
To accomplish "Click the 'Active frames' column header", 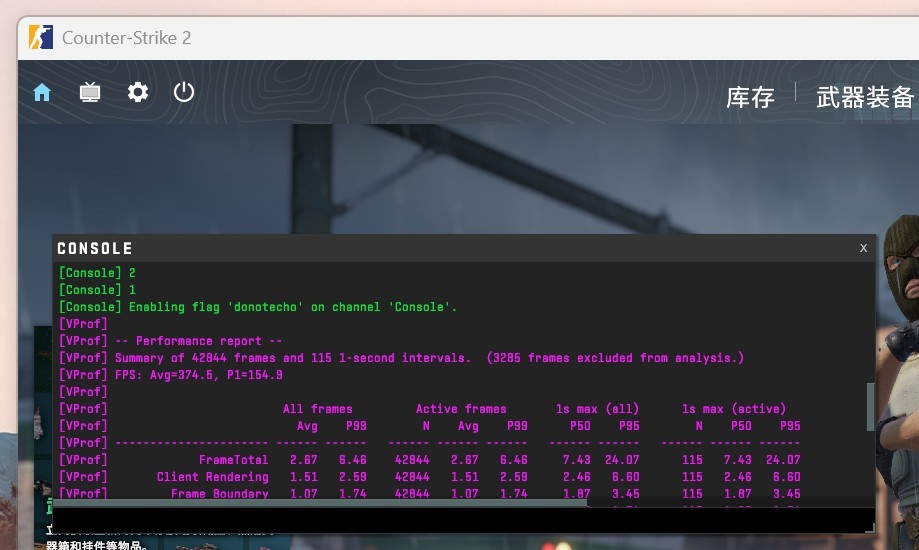I will (x=461, y=409).
